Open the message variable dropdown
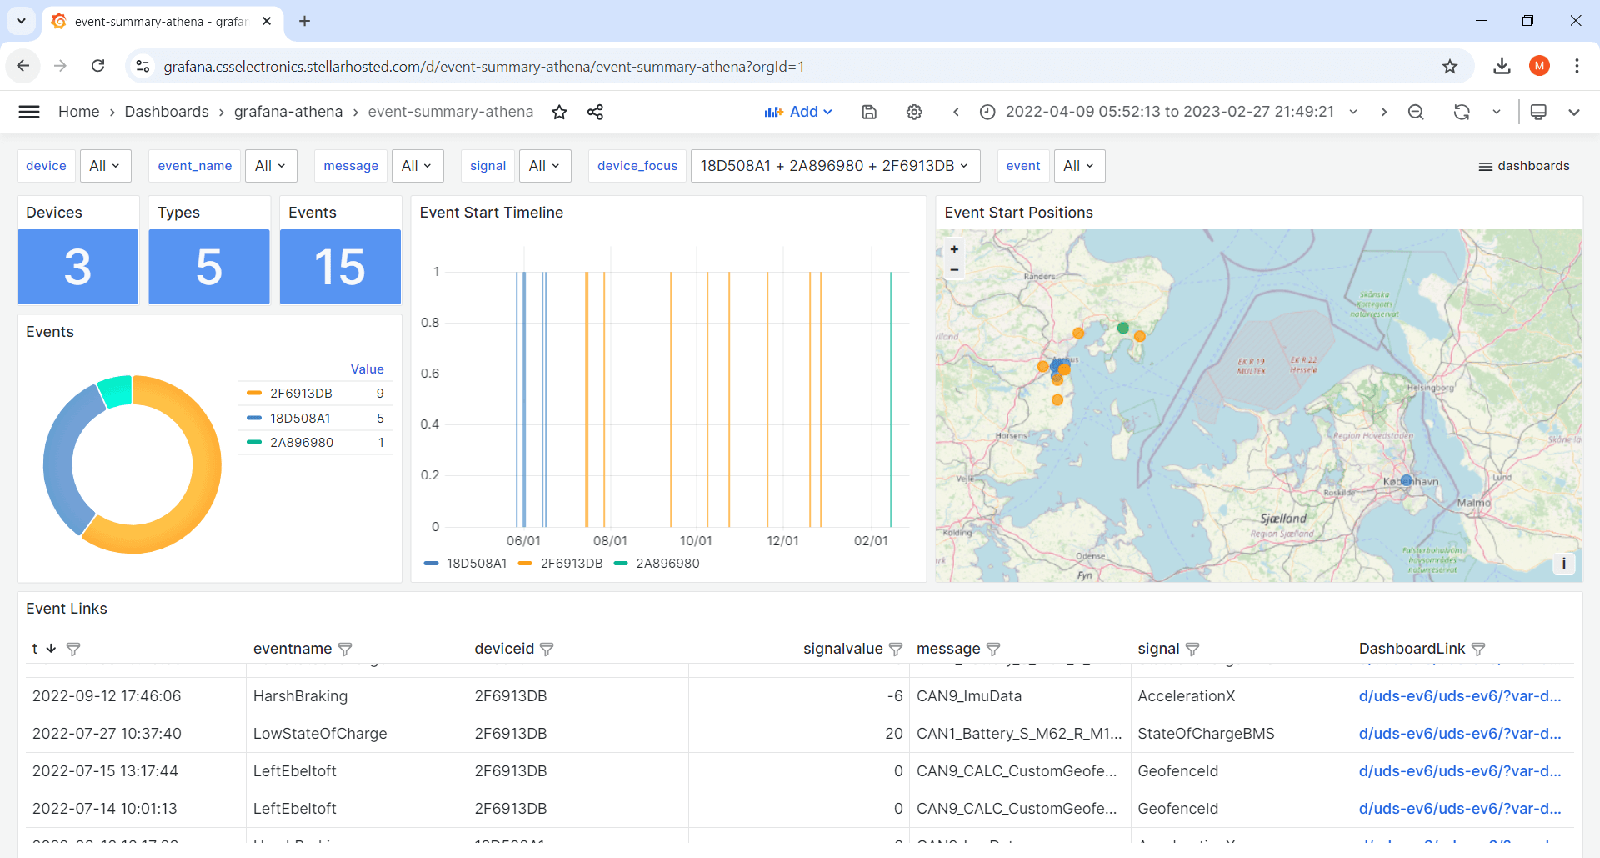Image resolution: width=1600 pixels, height=858 pixels. [x=417, y=166]
